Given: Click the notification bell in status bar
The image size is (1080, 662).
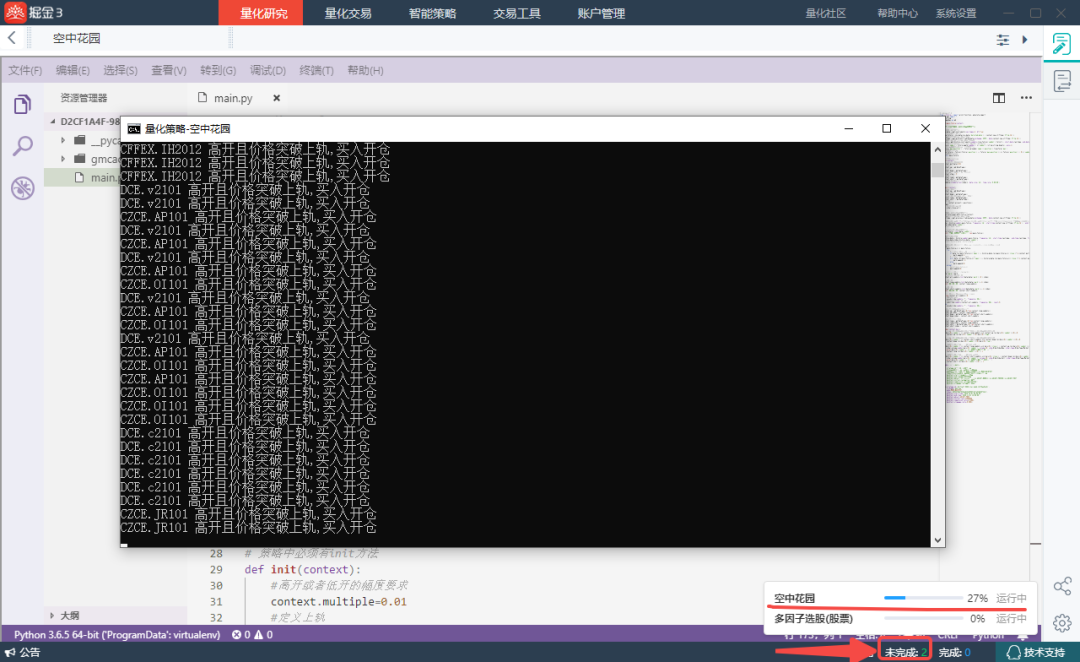Looking at the screenshot, I should click(1023, 635).
